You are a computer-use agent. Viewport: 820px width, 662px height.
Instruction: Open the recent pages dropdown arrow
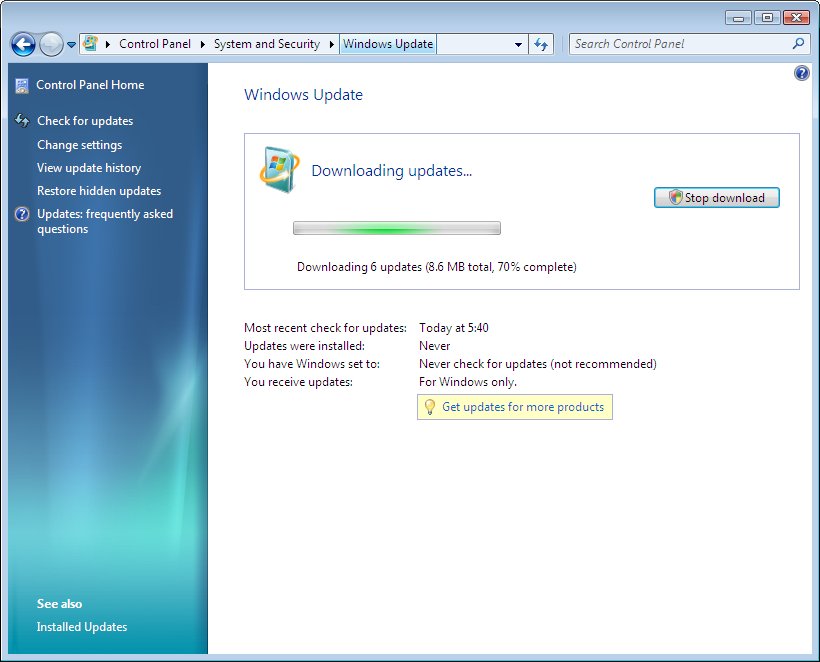pos(71,45)
